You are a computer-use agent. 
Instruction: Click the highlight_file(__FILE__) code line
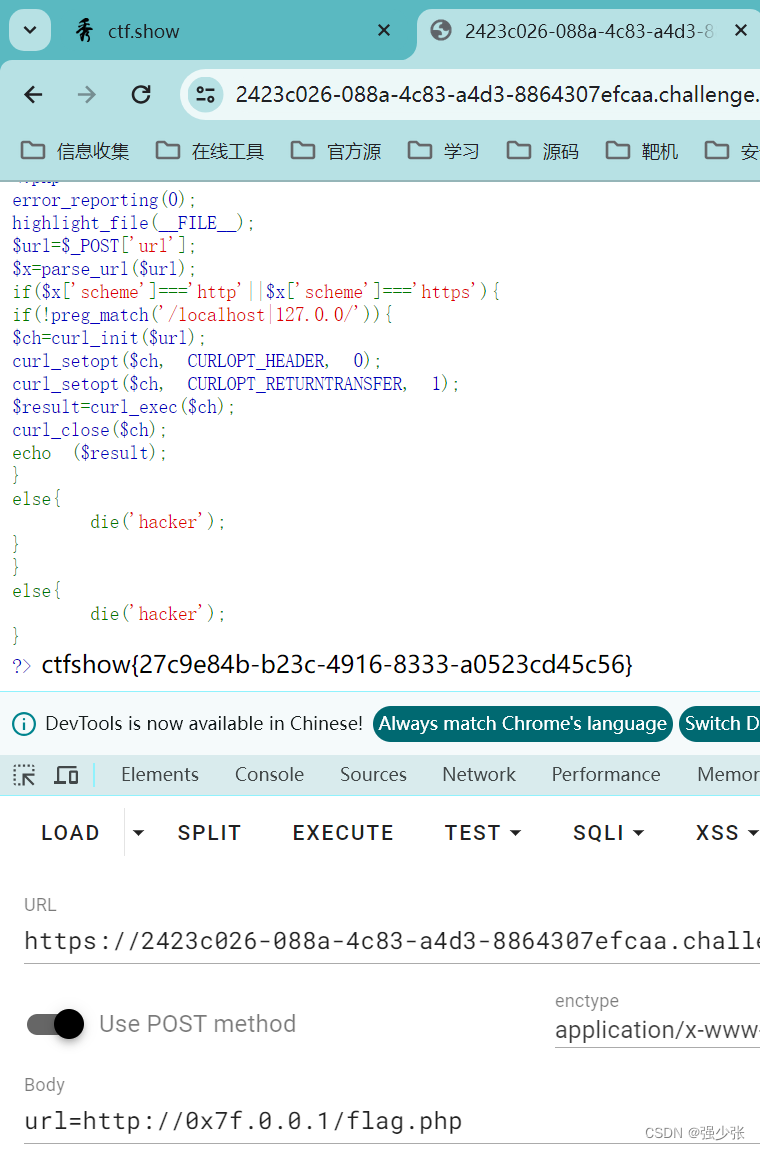click(x=133, y=223)
